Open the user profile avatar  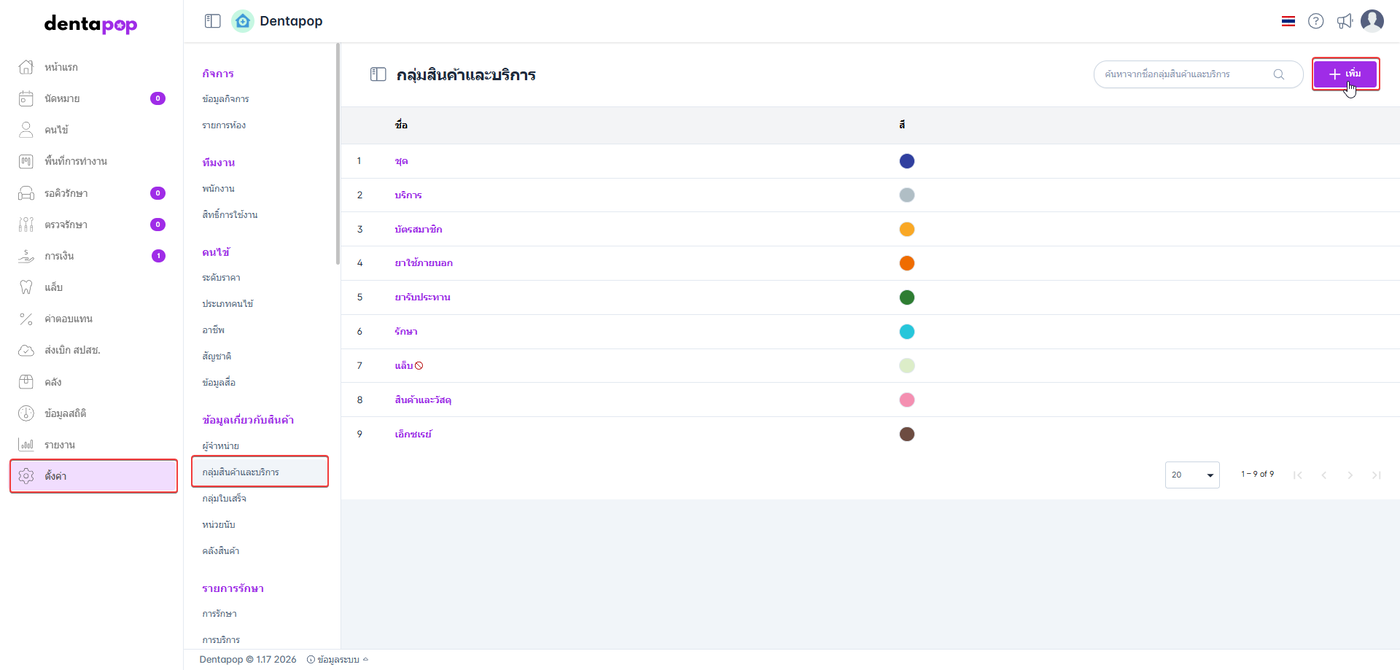tap(1372, 21)
